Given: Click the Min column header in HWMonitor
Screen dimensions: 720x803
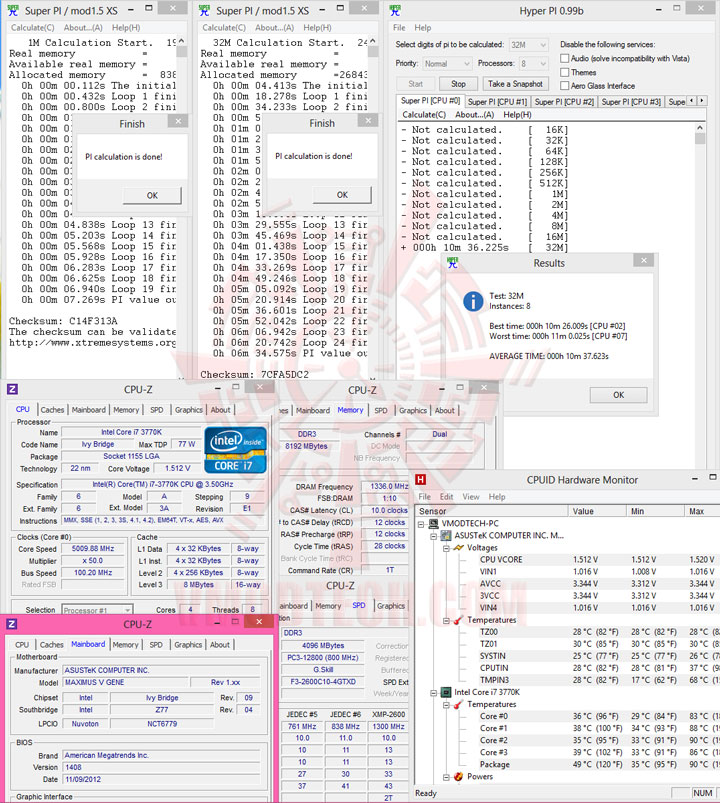Looking at the screenshot, I should coord(655,511).
